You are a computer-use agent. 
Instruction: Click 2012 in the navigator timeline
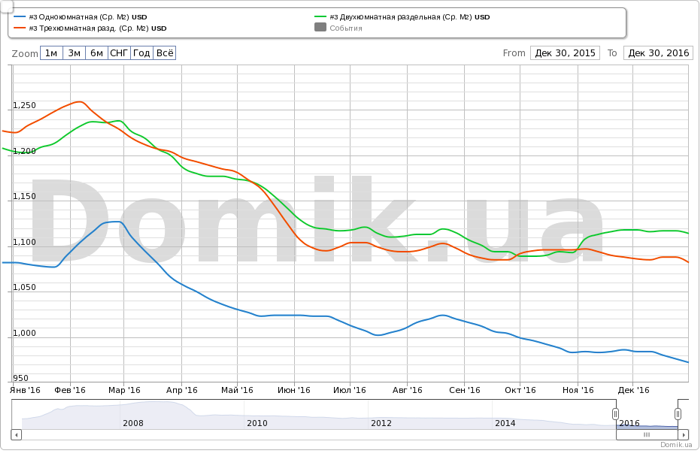point(381,423)
